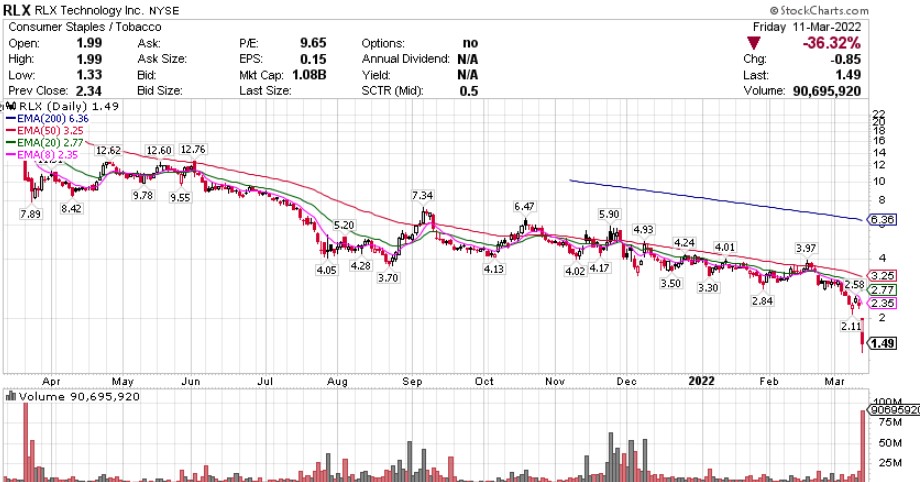
Task: Click the Open value 1.99
Action: [89, 43]
